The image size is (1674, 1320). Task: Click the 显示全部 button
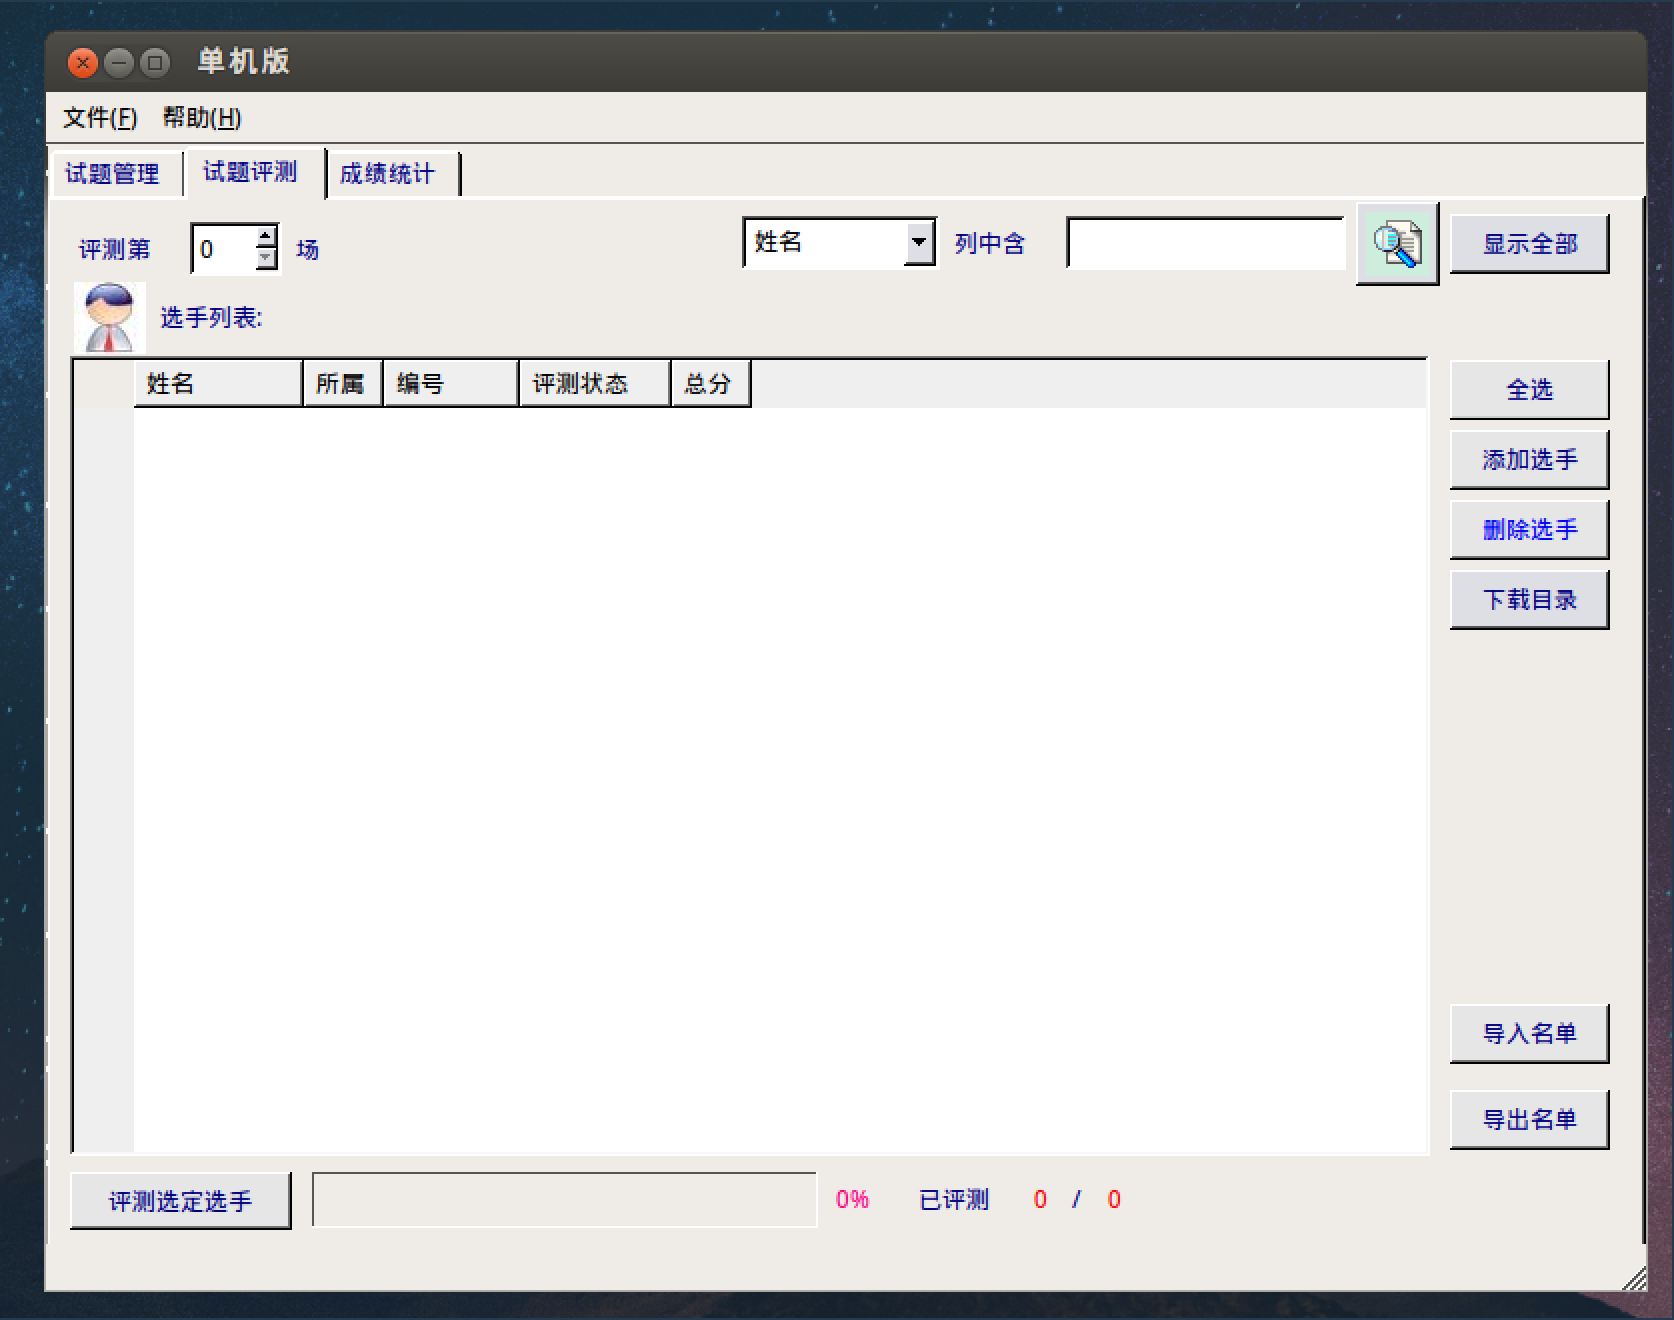(x=1528, y=244)
